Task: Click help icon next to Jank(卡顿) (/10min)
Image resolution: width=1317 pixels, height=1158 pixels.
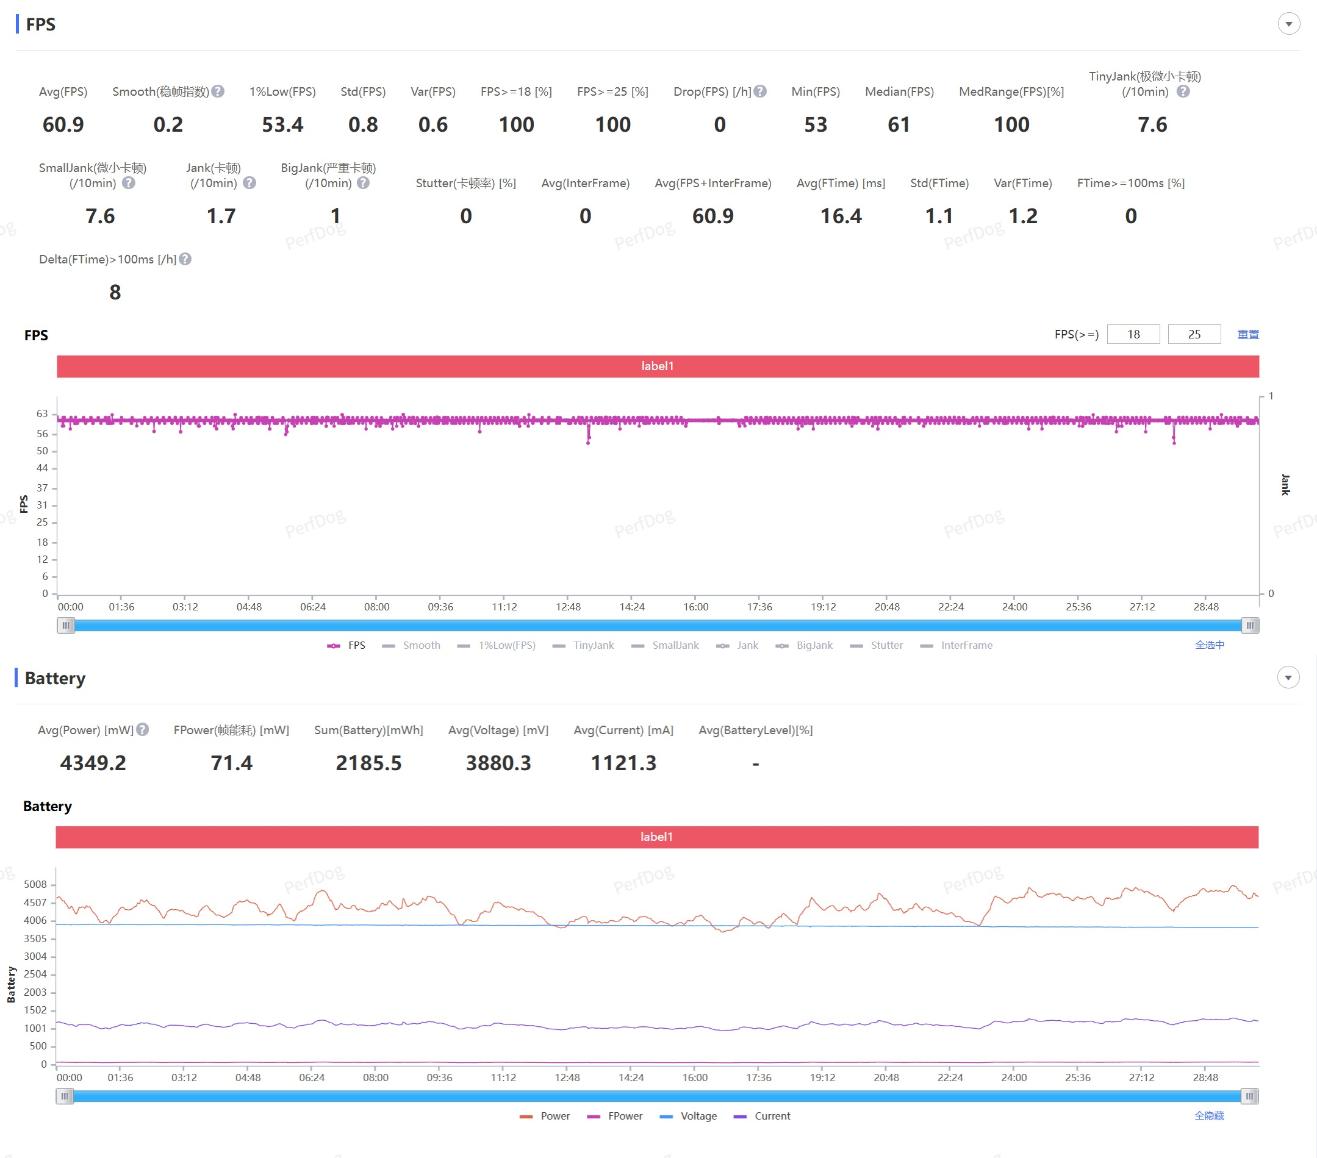Action: coord(249,183)
